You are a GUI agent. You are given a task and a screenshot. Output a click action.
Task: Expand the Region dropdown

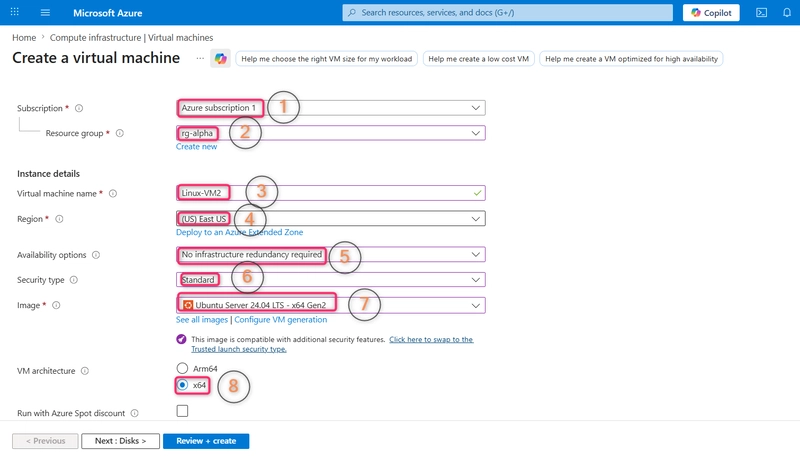(x=331, y=219)
